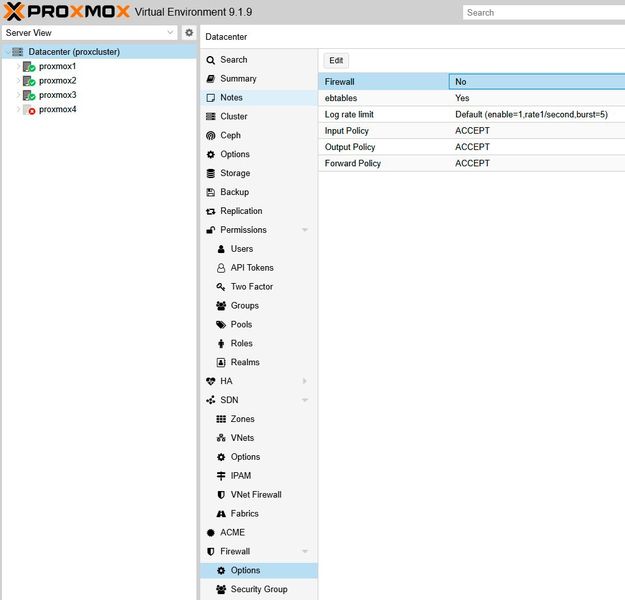This screenshot has width=625, height=600.
Task: Open the VNets menu item
Action: coord(259,438)
